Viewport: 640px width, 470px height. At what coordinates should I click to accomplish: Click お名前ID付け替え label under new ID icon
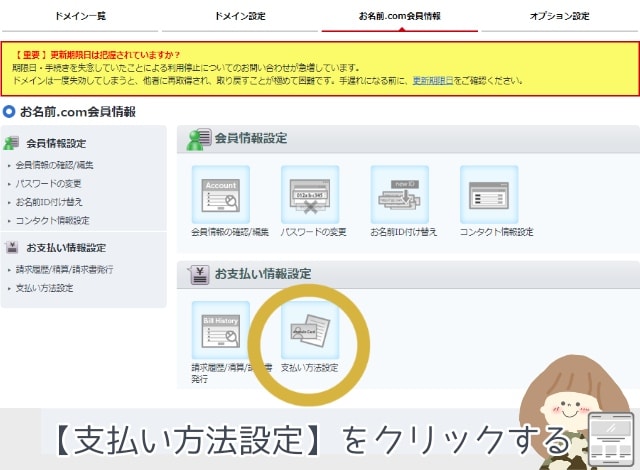pos(403,232)
